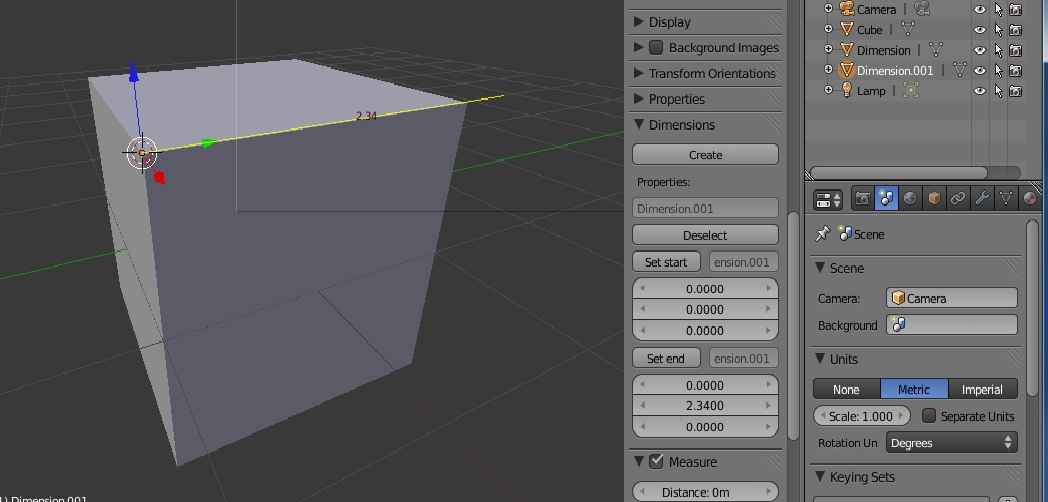Image resolution: width=1048 pixels, height=502 pixels.
Task: Expand the Display panel
Action: point(669,22)
